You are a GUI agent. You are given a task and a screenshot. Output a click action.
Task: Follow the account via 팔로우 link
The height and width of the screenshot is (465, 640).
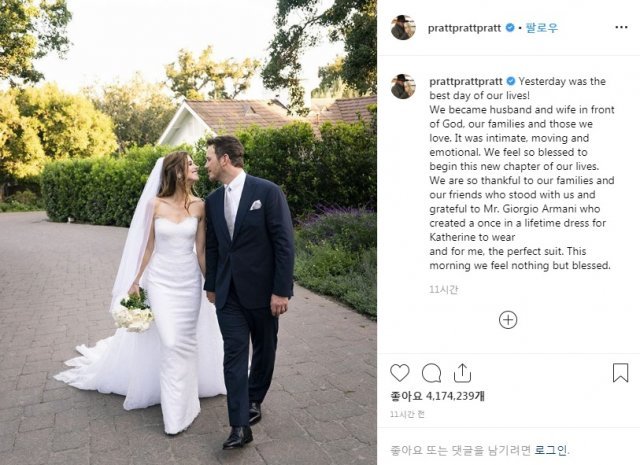541,28
